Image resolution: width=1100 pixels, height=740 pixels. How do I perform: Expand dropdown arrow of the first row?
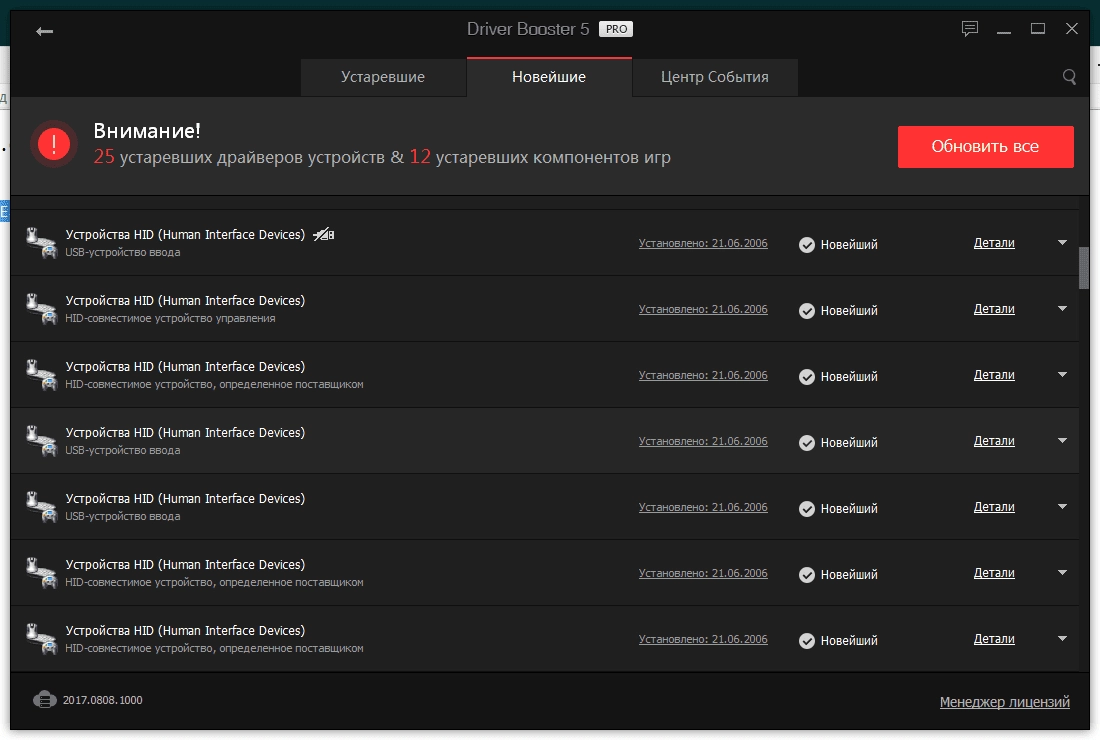(1062, 243)
